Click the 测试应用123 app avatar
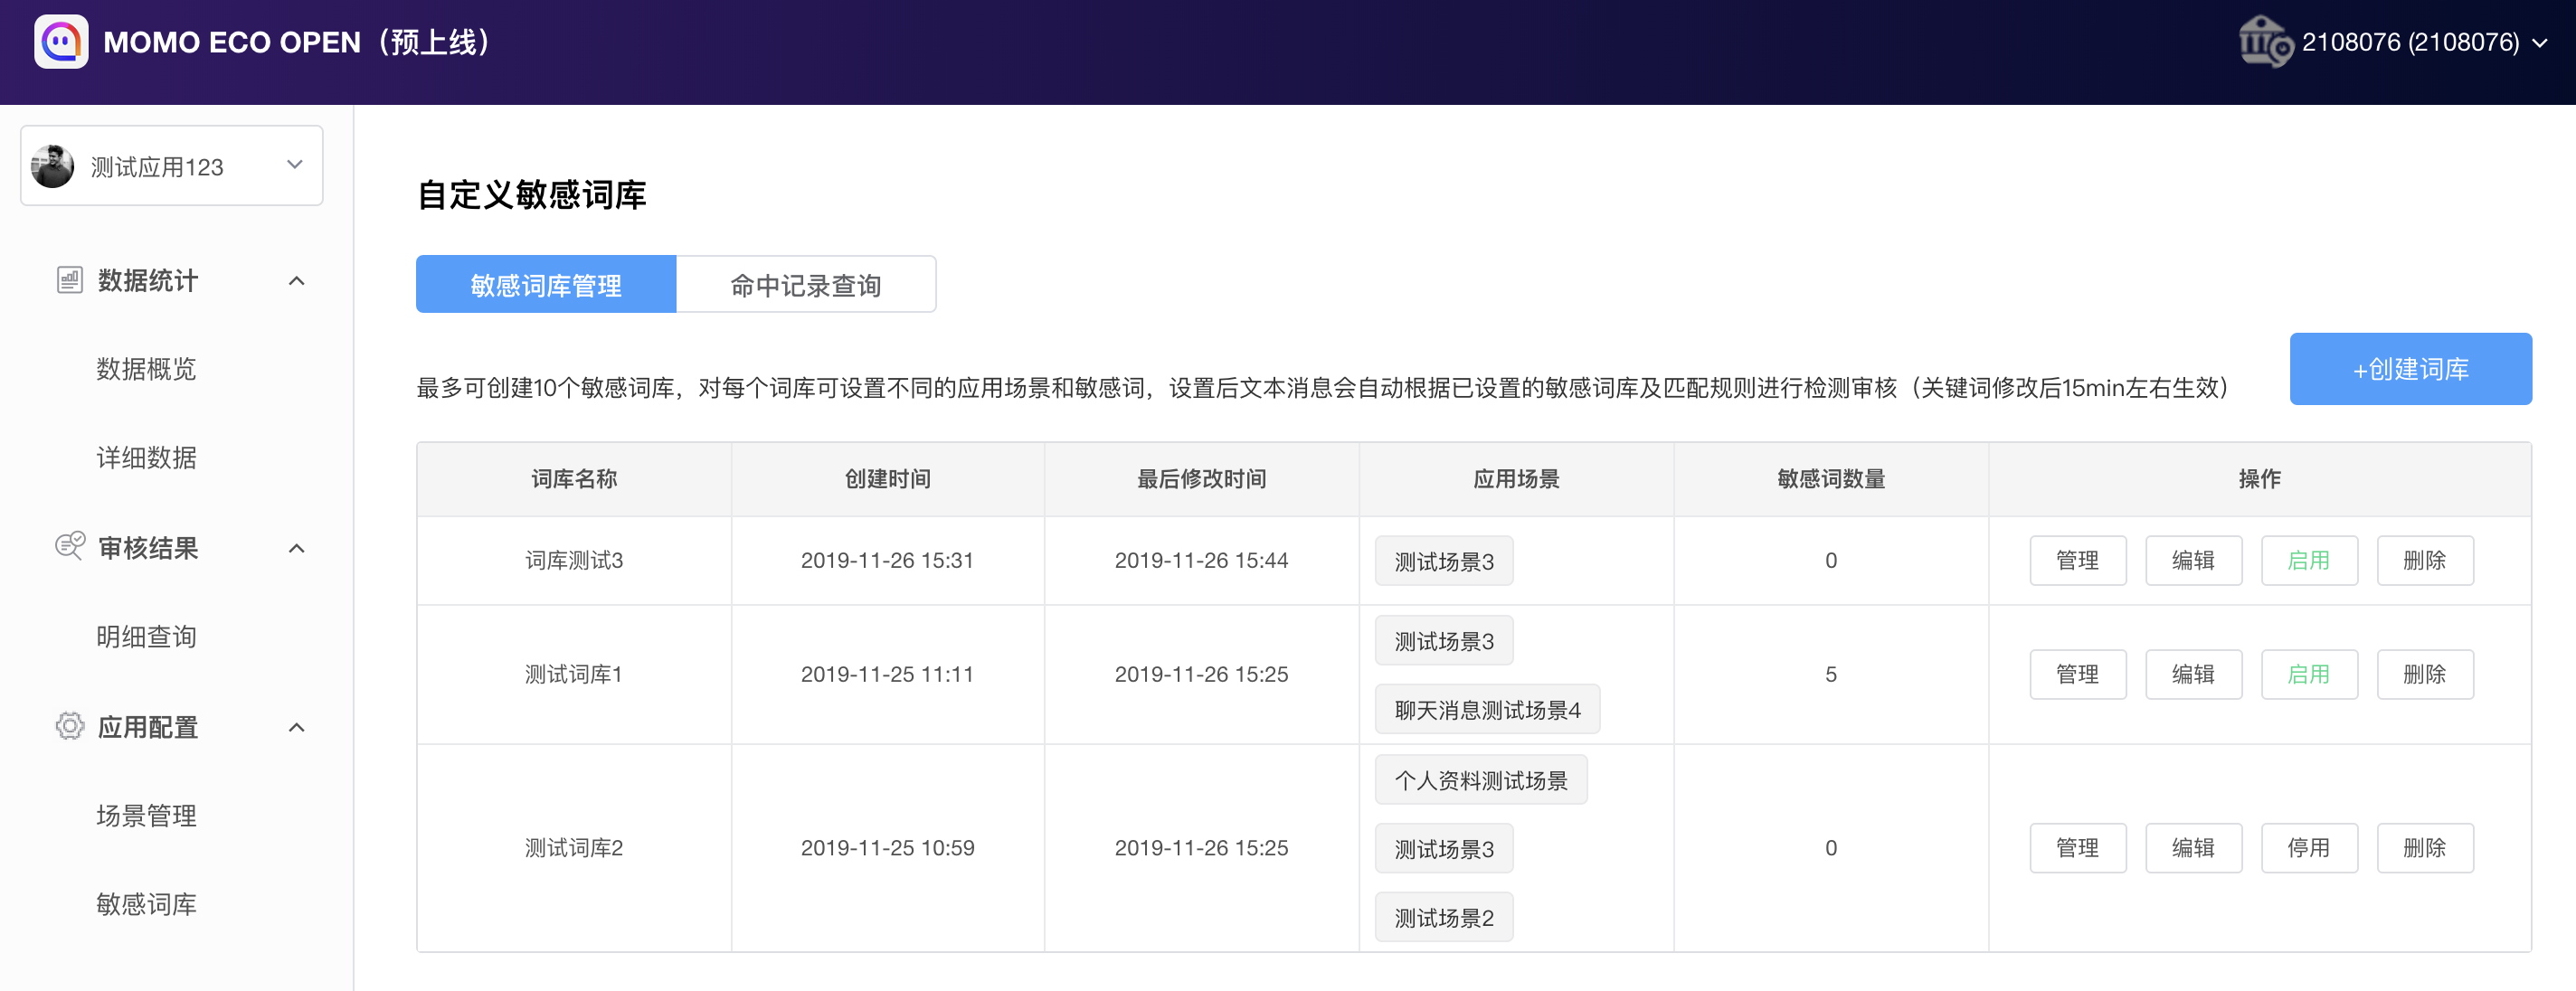This screenshot has width=2576, height=991. point(52,166)
